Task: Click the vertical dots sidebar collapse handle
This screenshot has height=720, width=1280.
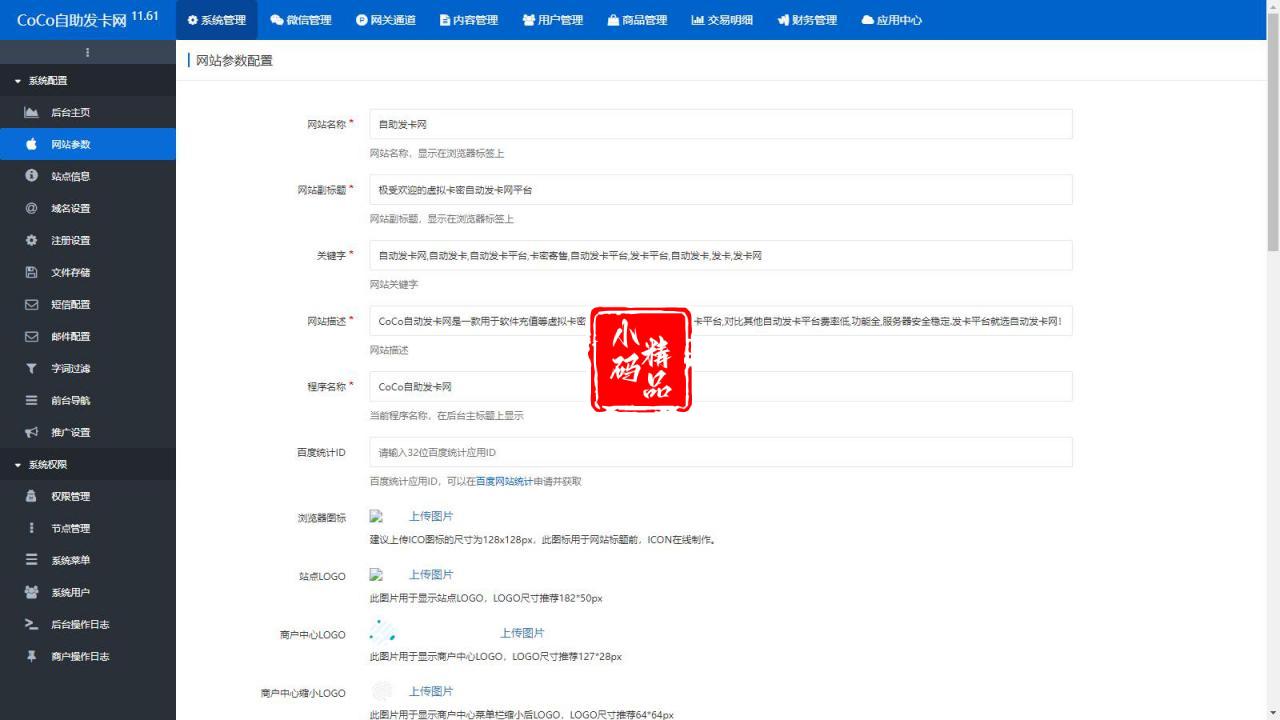Action: coord(87,52)
